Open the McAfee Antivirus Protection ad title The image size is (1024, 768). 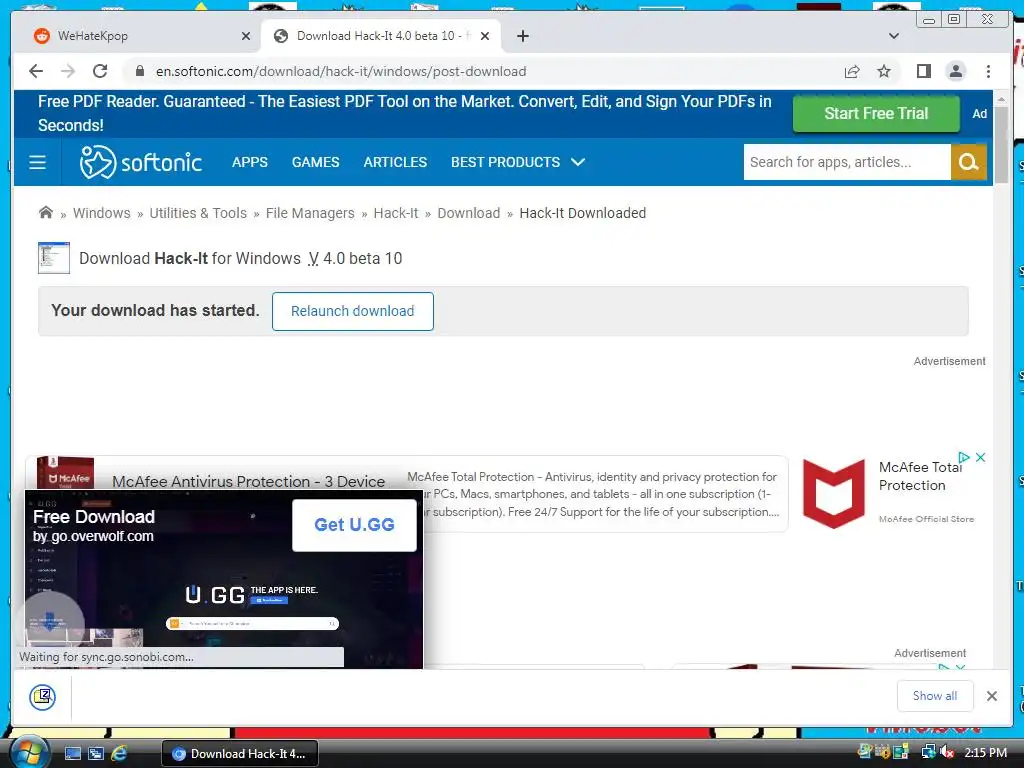point(248,481)
